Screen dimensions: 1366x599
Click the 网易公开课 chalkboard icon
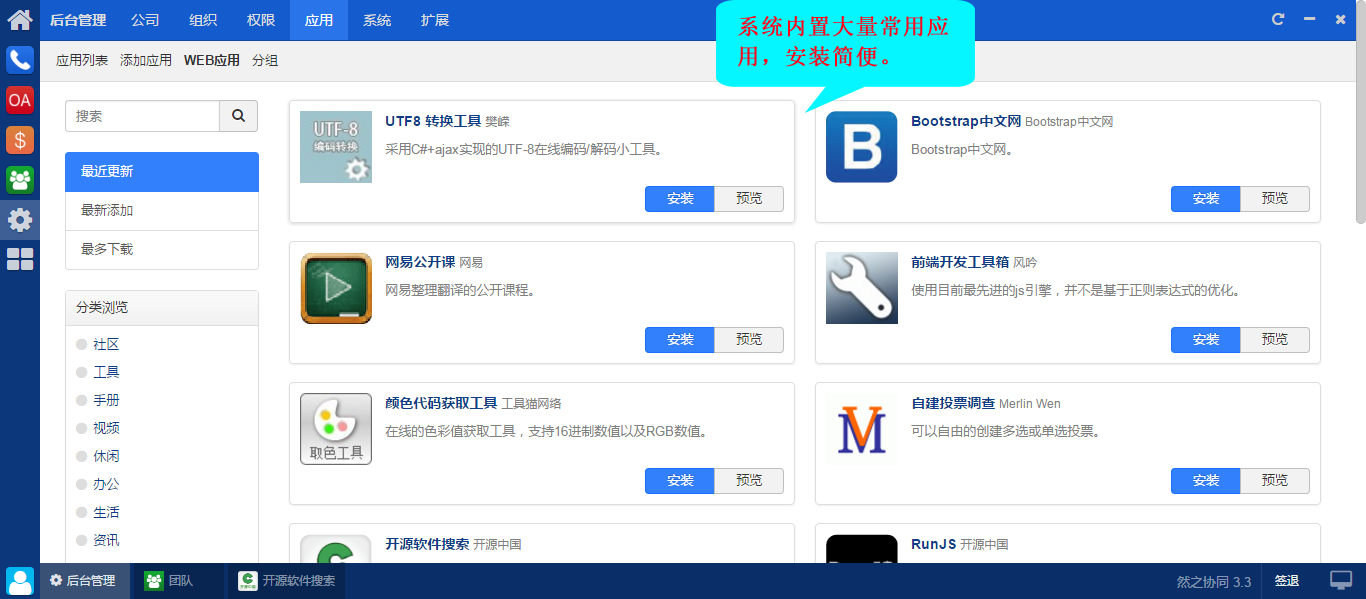click(x=336, y=288)
